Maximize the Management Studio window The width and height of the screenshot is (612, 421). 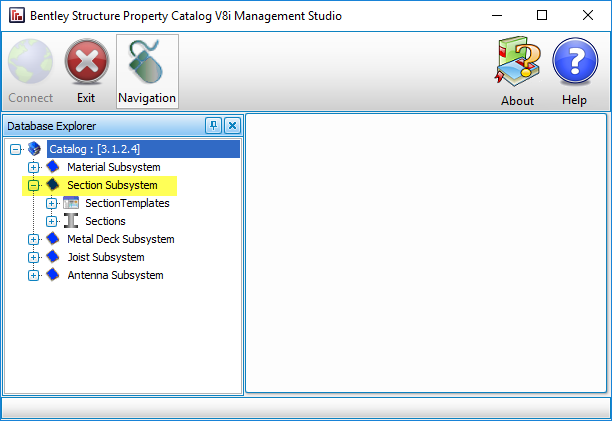[x=542, y=15]
